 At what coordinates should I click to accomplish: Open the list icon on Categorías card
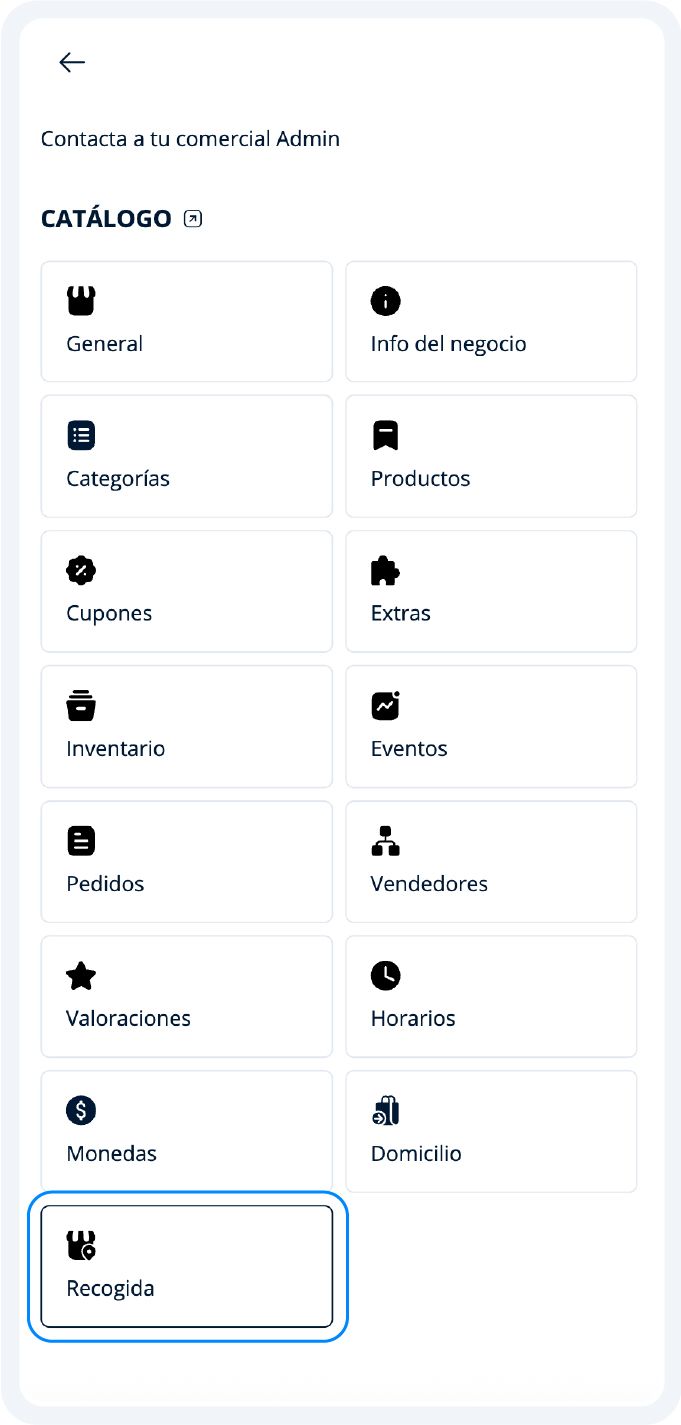click(81, 435)
